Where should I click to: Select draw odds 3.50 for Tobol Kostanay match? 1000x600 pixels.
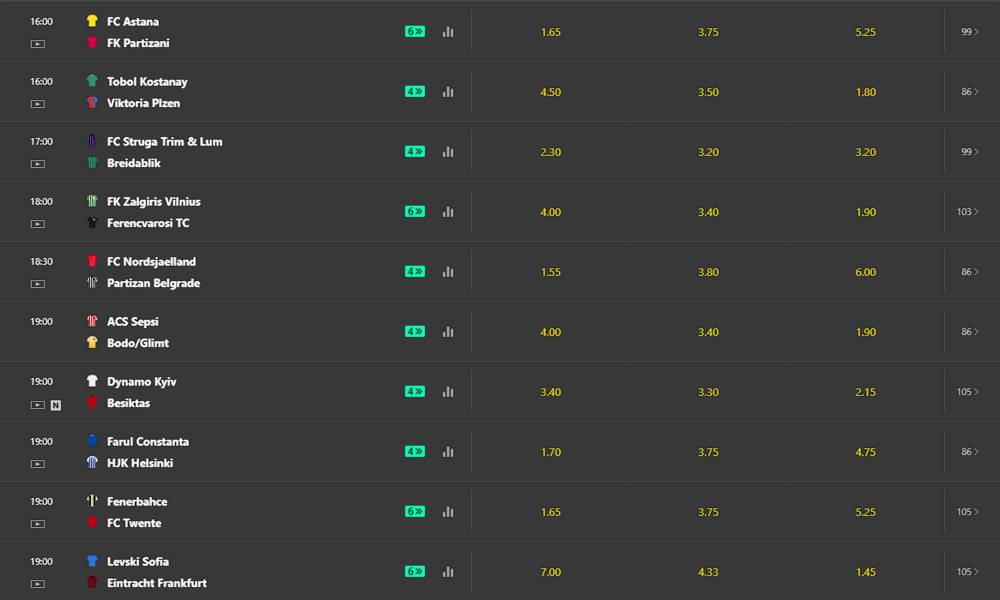point(708,92)
